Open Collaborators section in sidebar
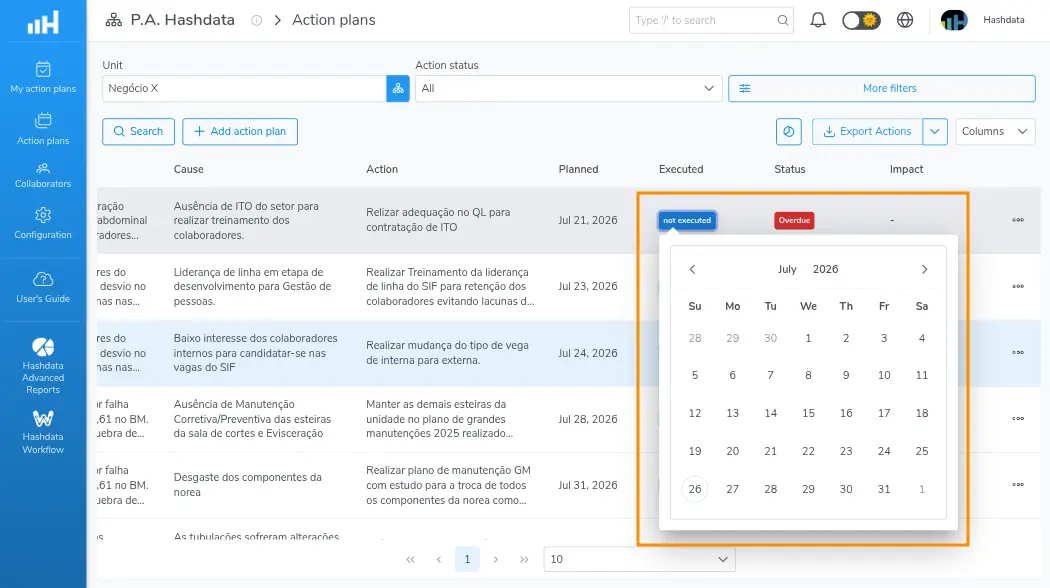 pyautogui.click(x=43, y=175)
